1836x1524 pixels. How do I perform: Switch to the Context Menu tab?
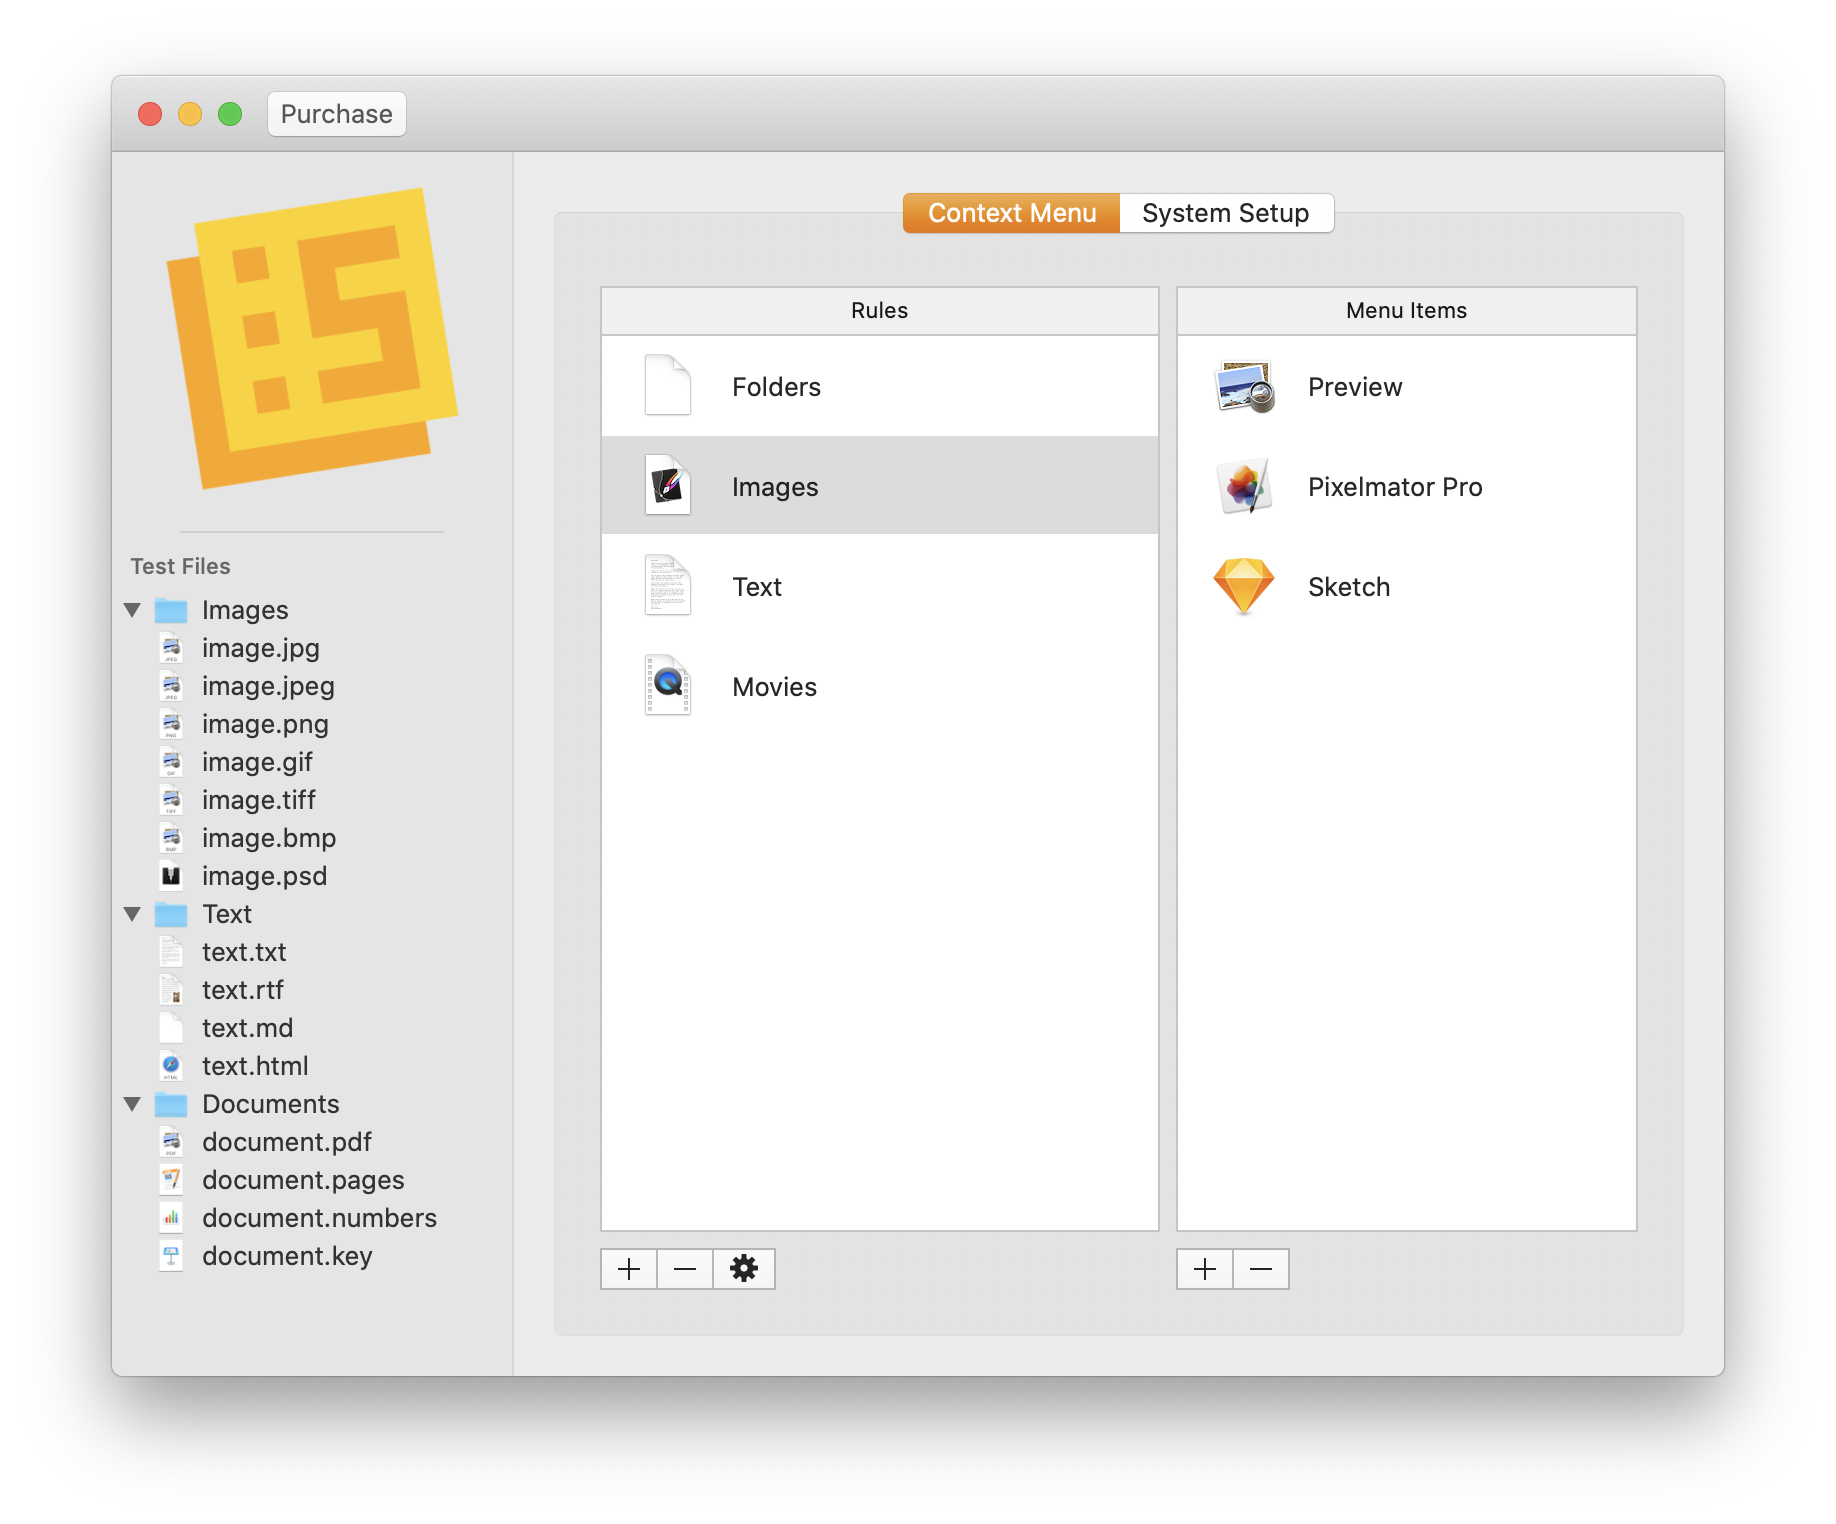pyautogui.click(x=1011, y=213)
